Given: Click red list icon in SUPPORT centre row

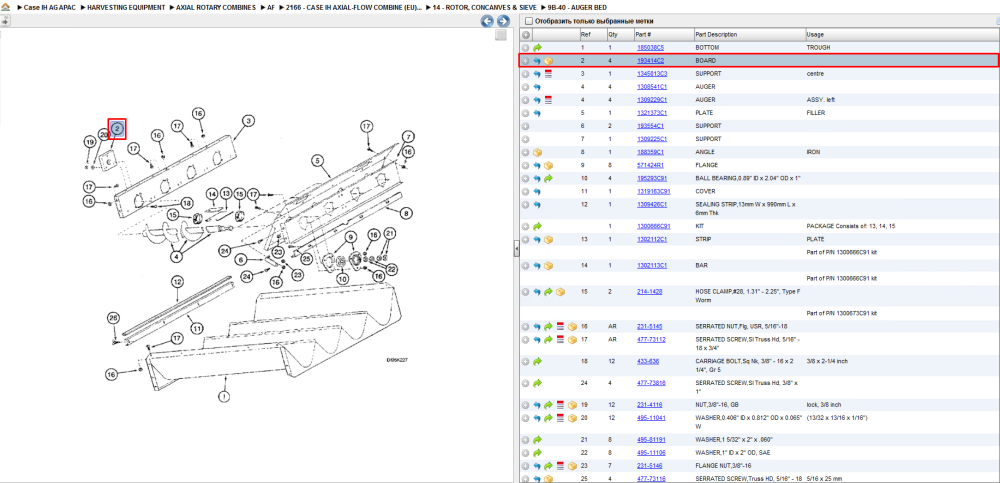Looking at the screenshot, I should (548, 74).
